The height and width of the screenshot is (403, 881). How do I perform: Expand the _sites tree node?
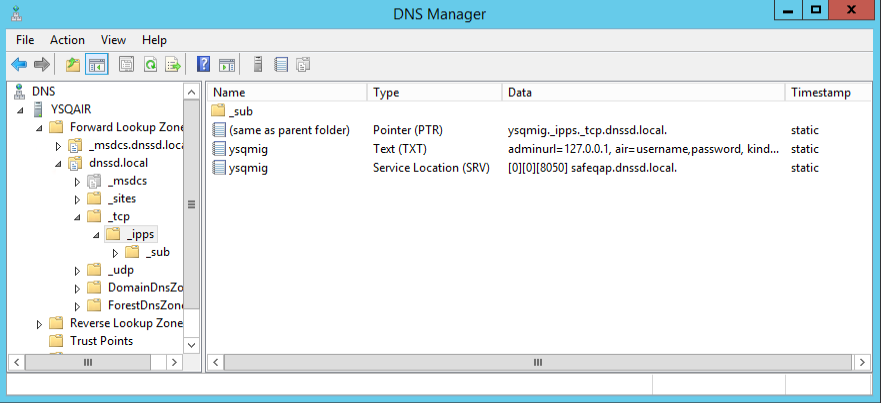(x=78, y=198)
